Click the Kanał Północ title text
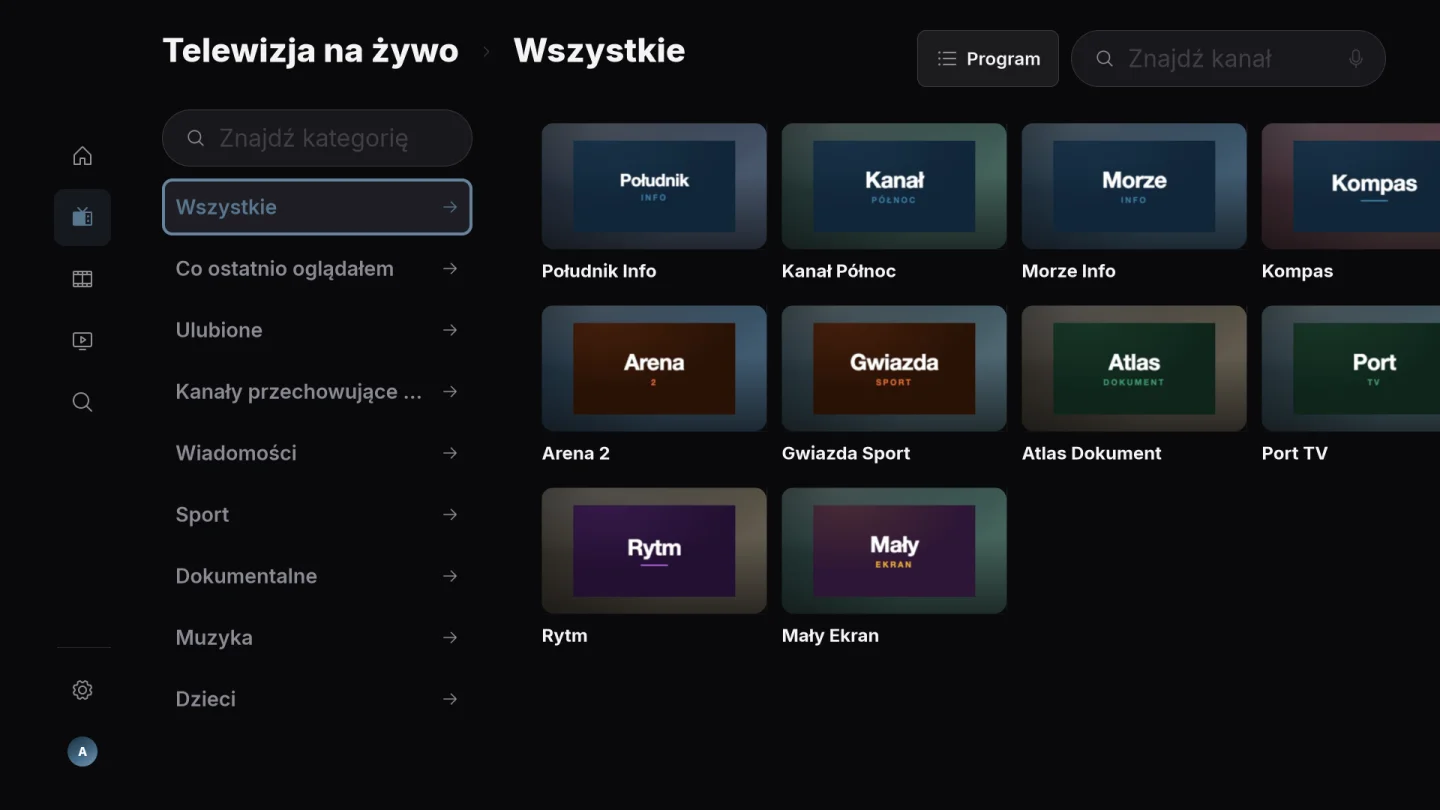Screen dimensions: 1440x810 (839, 271)
